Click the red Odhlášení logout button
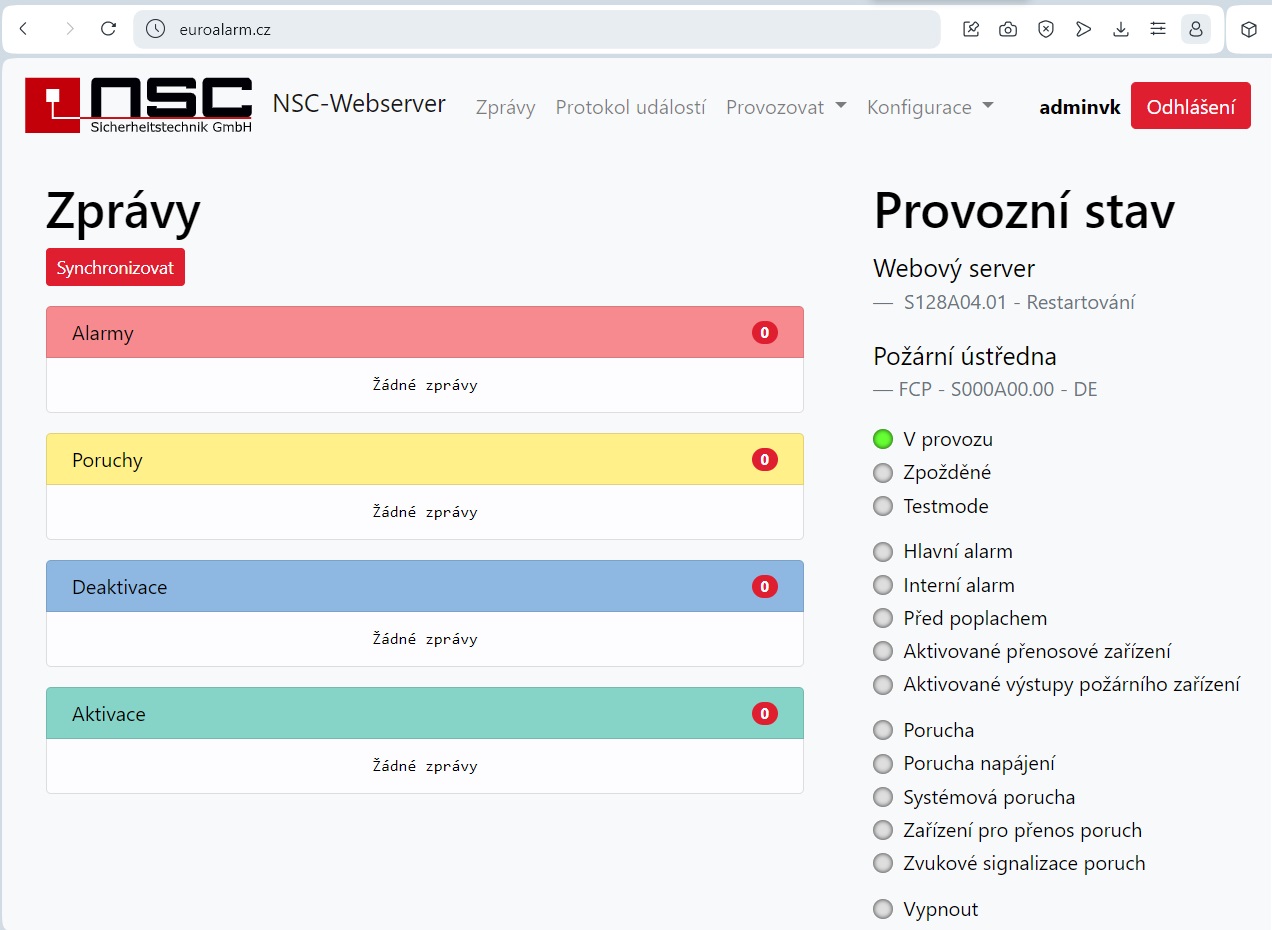This screenshot has height=930, width=1272. coord(1190,106)
